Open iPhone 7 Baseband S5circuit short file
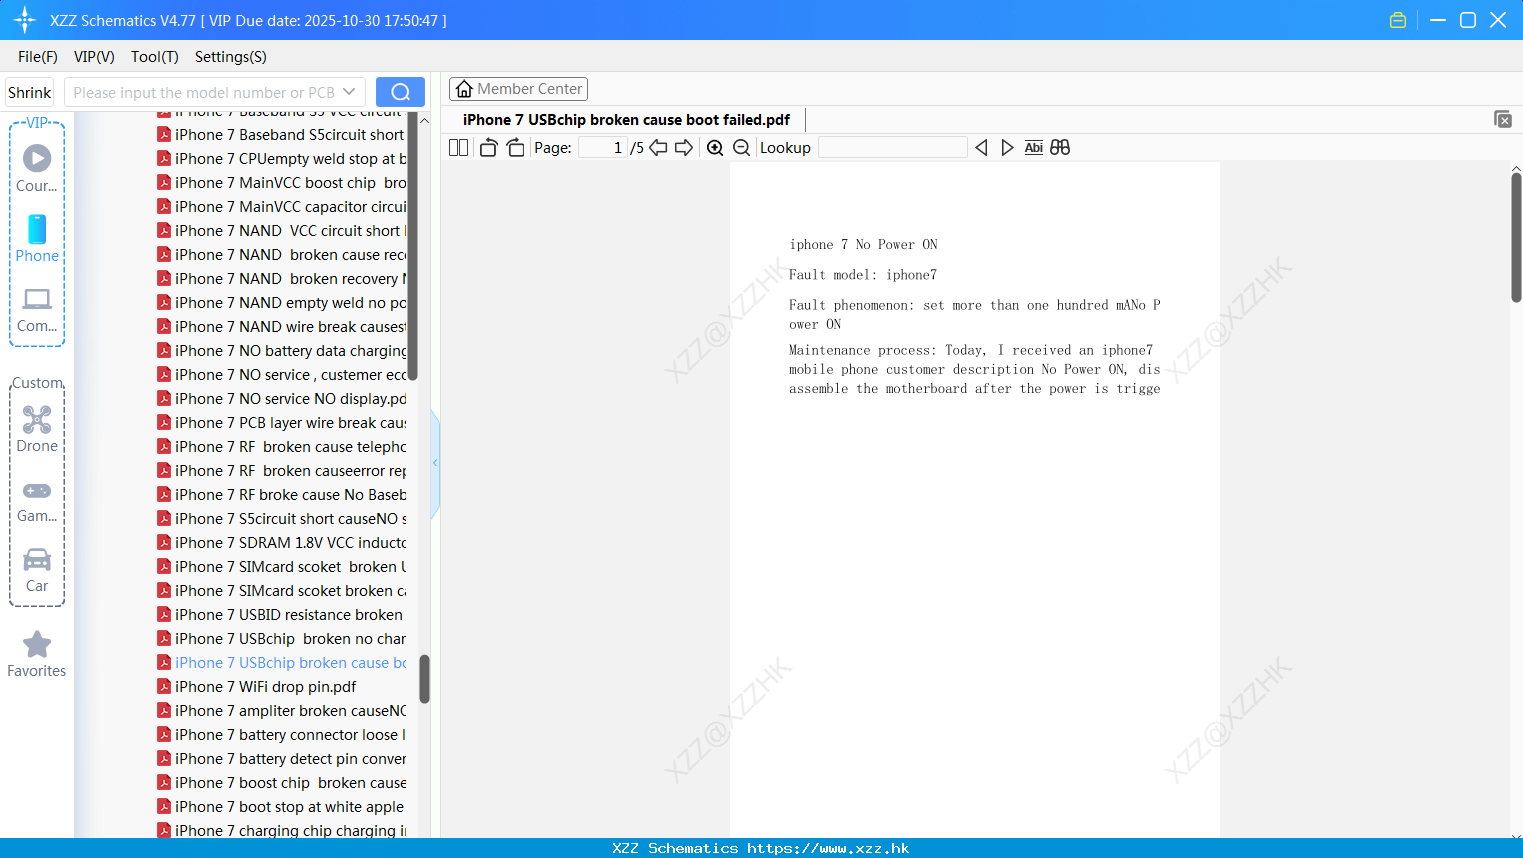 pyautogui.click(x=281, y=135)
